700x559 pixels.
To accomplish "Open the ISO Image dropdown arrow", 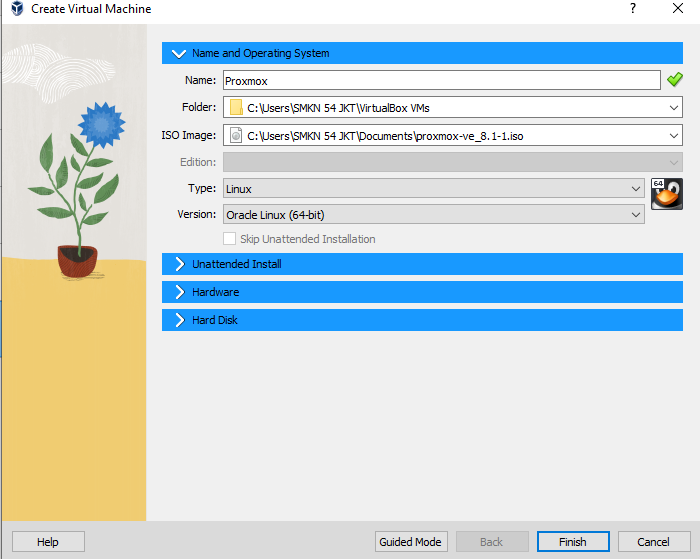I will pos(674,136).
